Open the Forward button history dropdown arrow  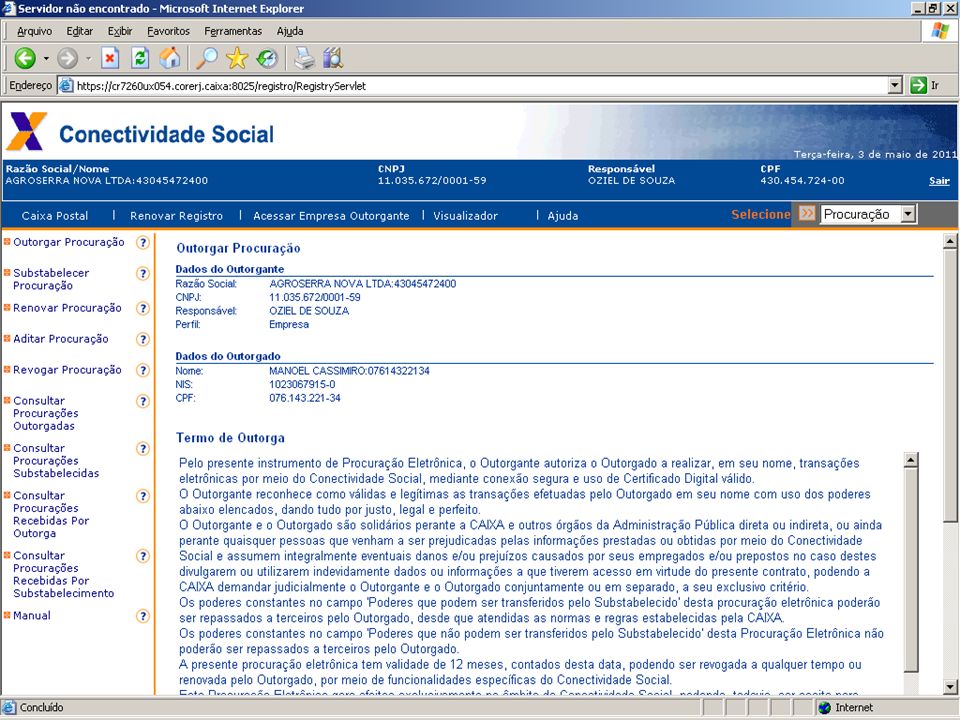point(88,59)
